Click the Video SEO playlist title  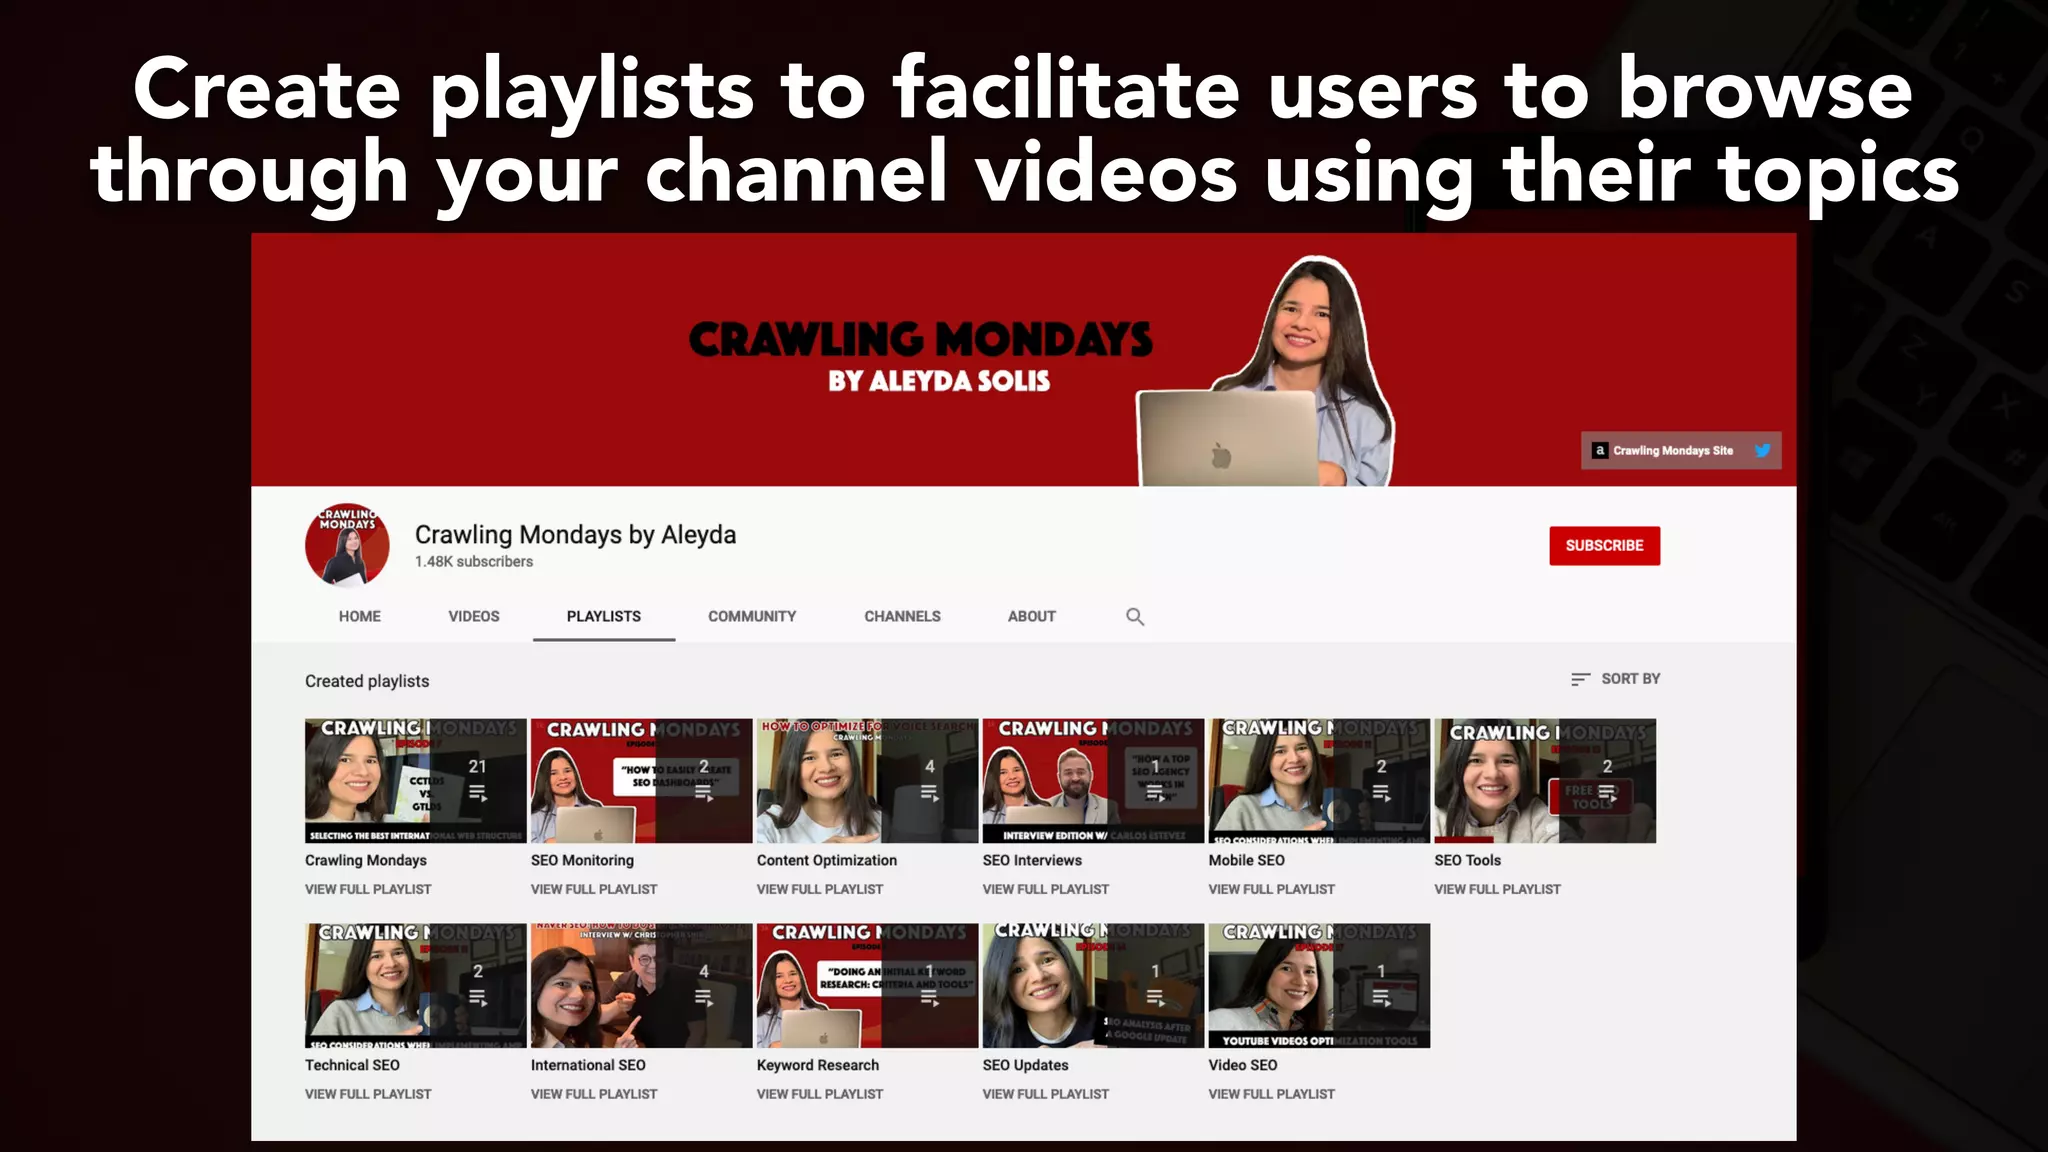pos(1243,1065)
